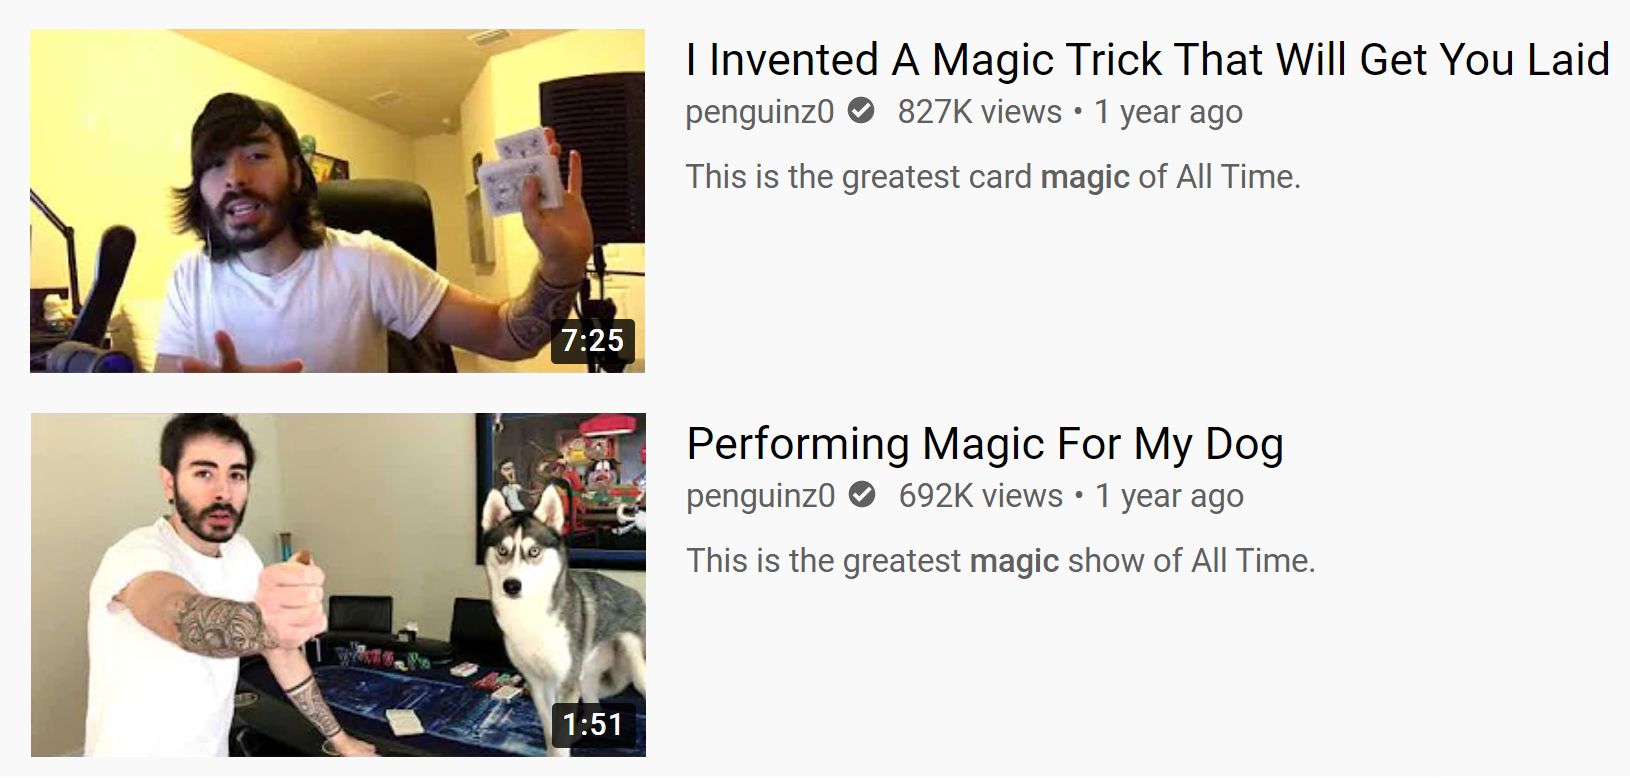Click the verified badge on the dog video
This screenshot has width=1630, height=778.
pyautogui.click(x=862, y=495)
